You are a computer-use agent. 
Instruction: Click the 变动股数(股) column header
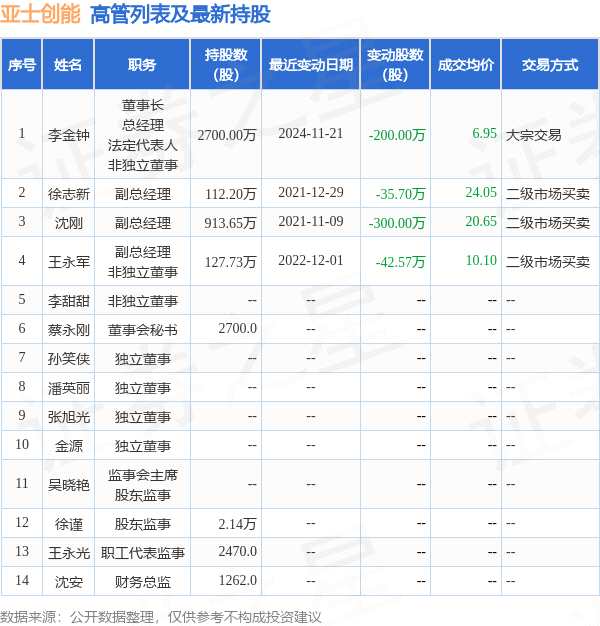pyautogui.click(x=395, y=64)
